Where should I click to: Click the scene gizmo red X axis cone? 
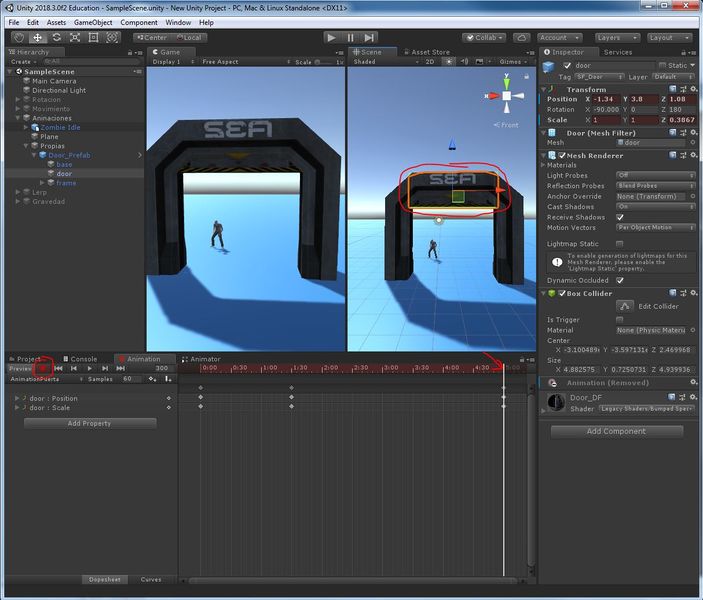(x=493, y=96)
